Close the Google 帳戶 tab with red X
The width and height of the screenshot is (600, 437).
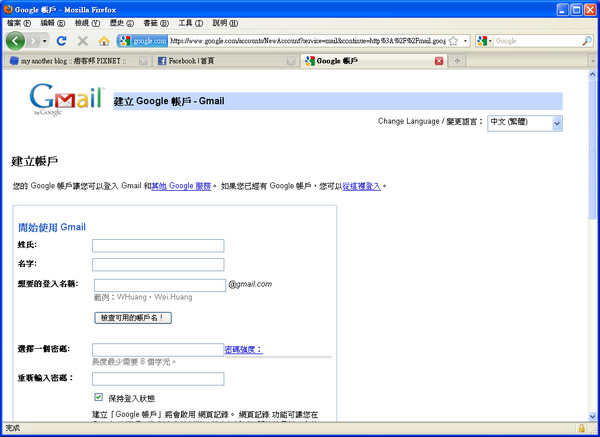[x=439, y=61]
